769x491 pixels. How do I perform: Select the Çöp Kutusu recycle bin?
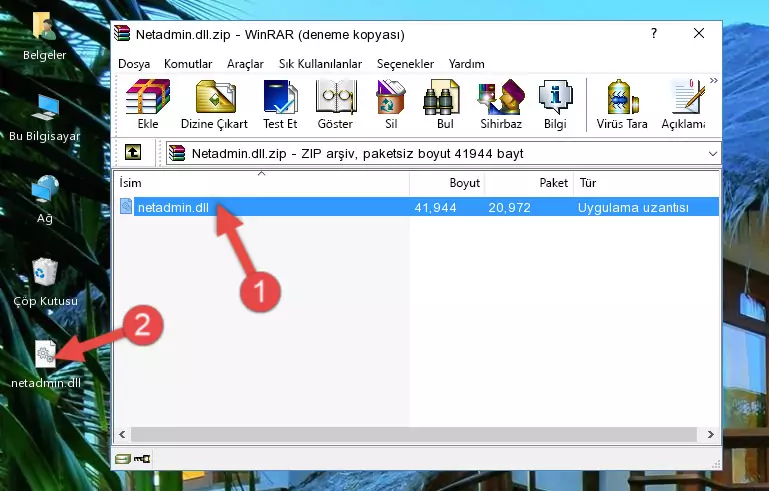point(45,282)
